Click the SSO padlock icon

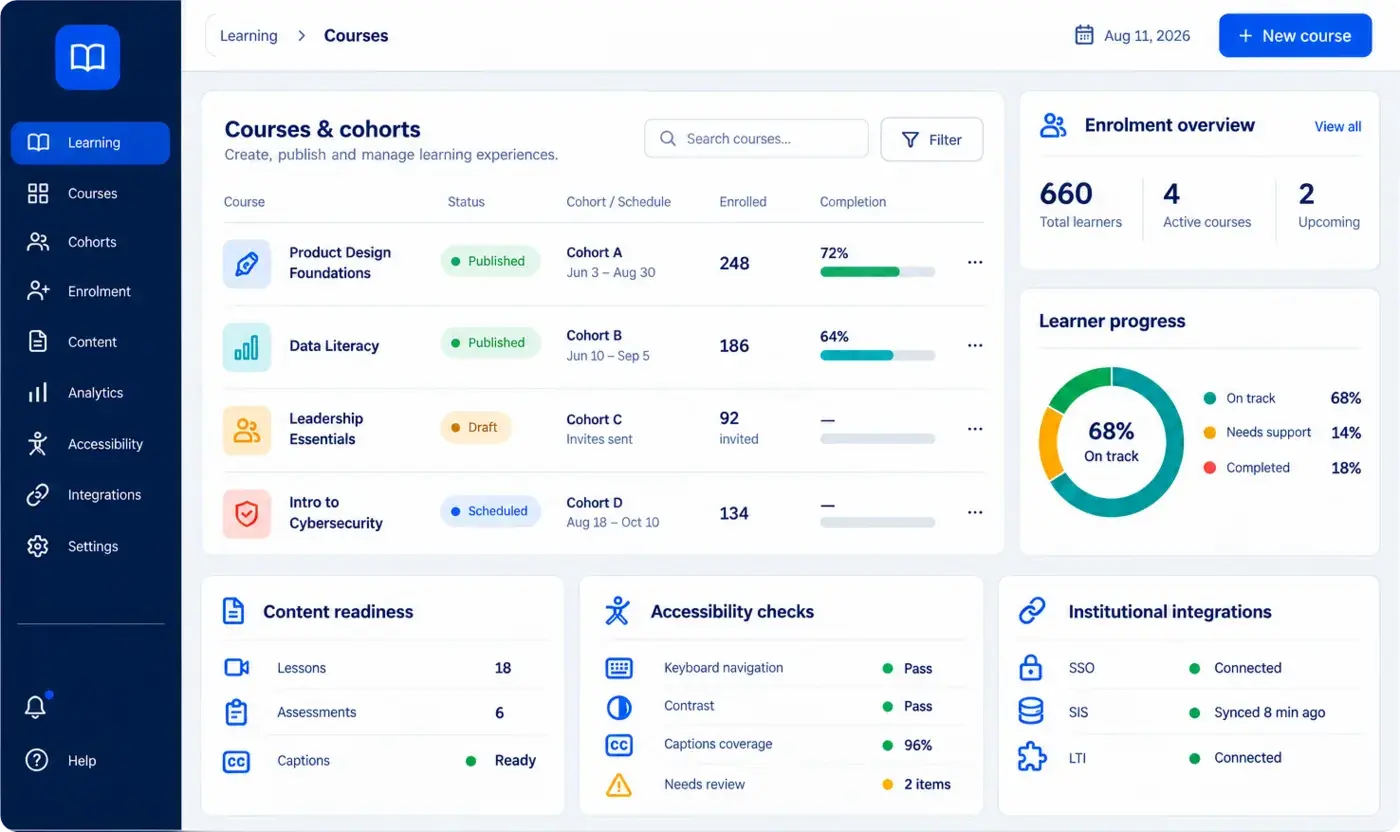click(1031, 667)
